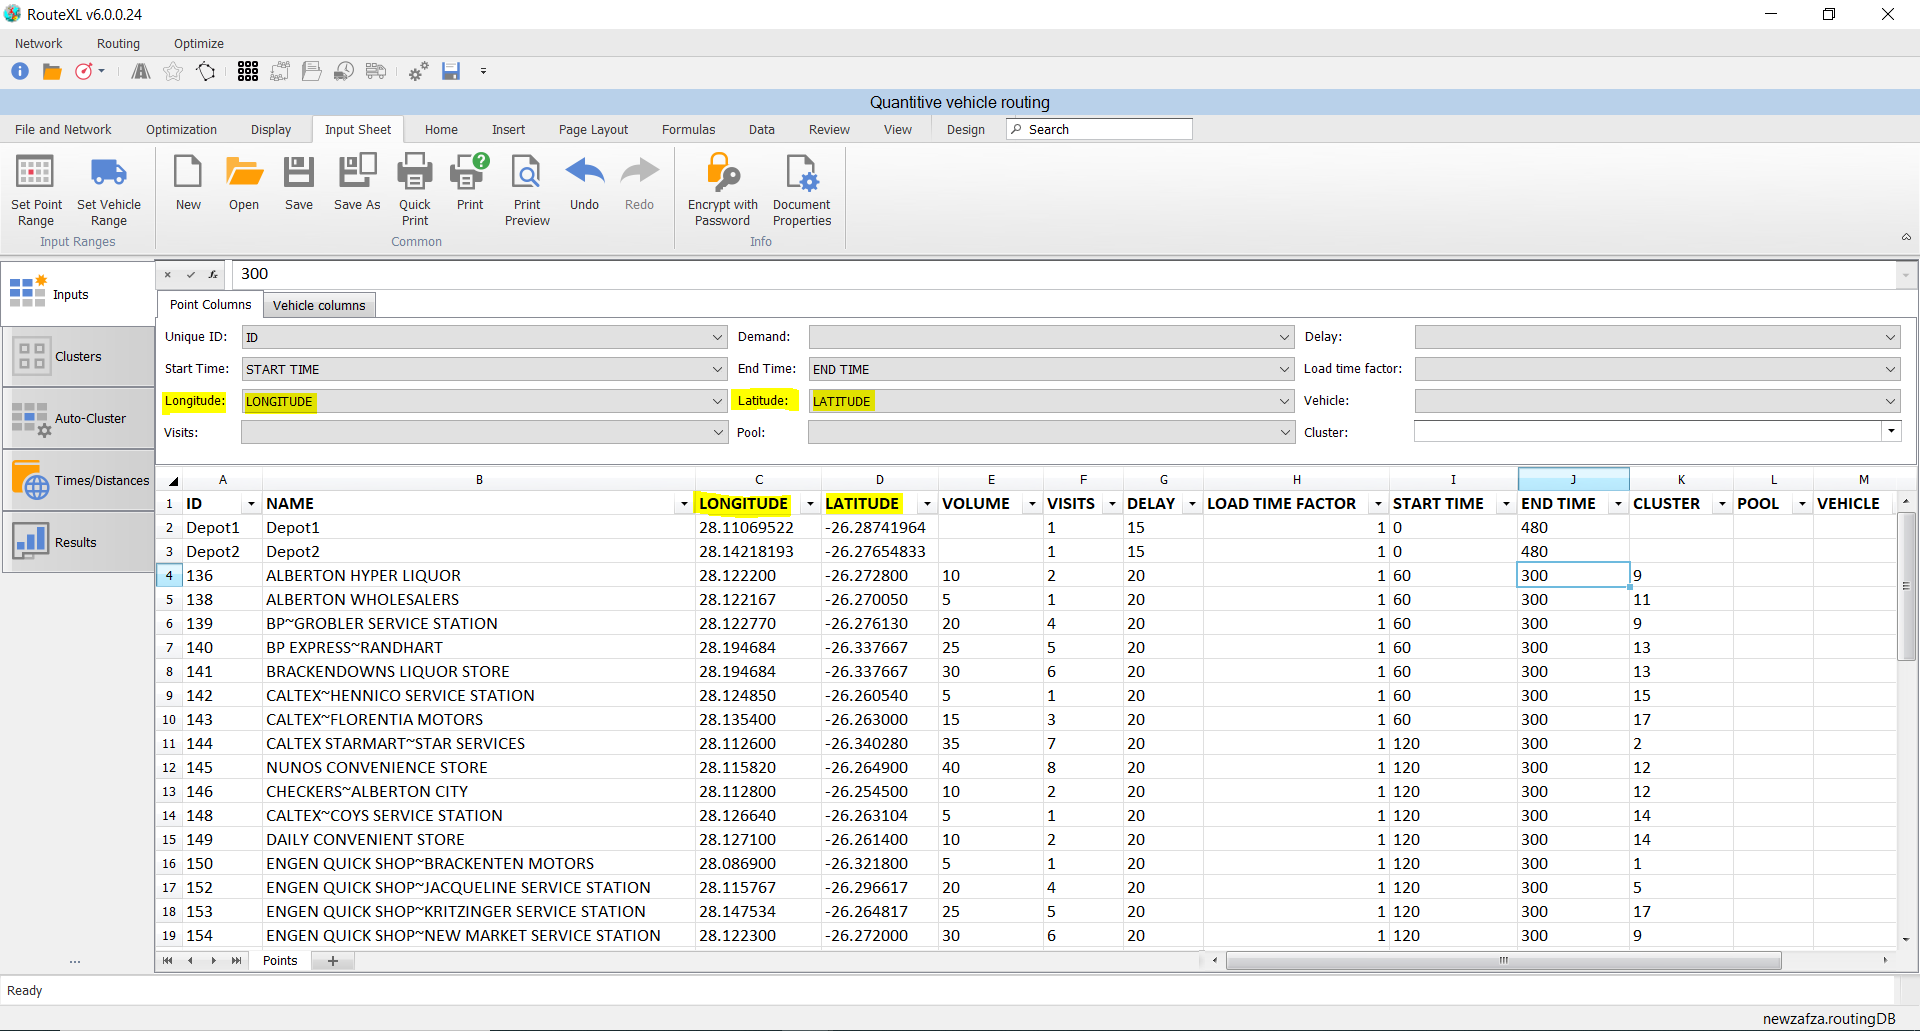Viewport: 1920px width, 1031px height.
Task: Click Encrypt with Password
Action: click(723, 190)
